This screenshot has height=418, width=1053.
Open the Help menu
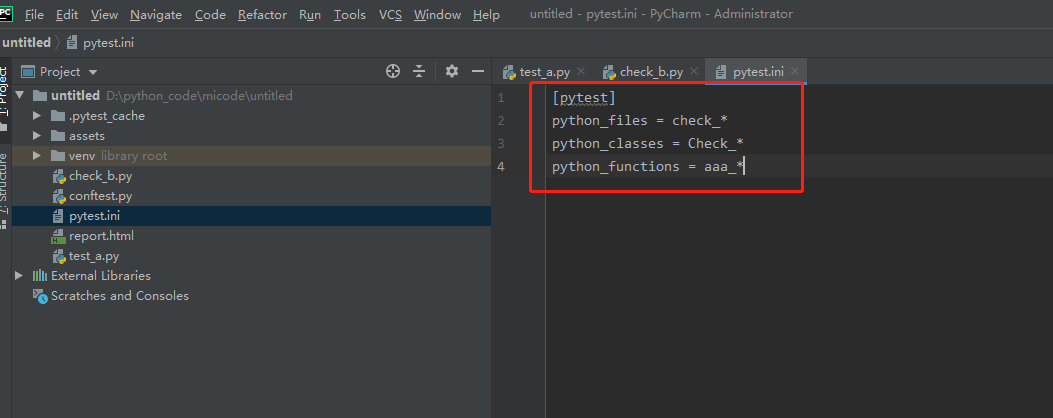point(486,14)
